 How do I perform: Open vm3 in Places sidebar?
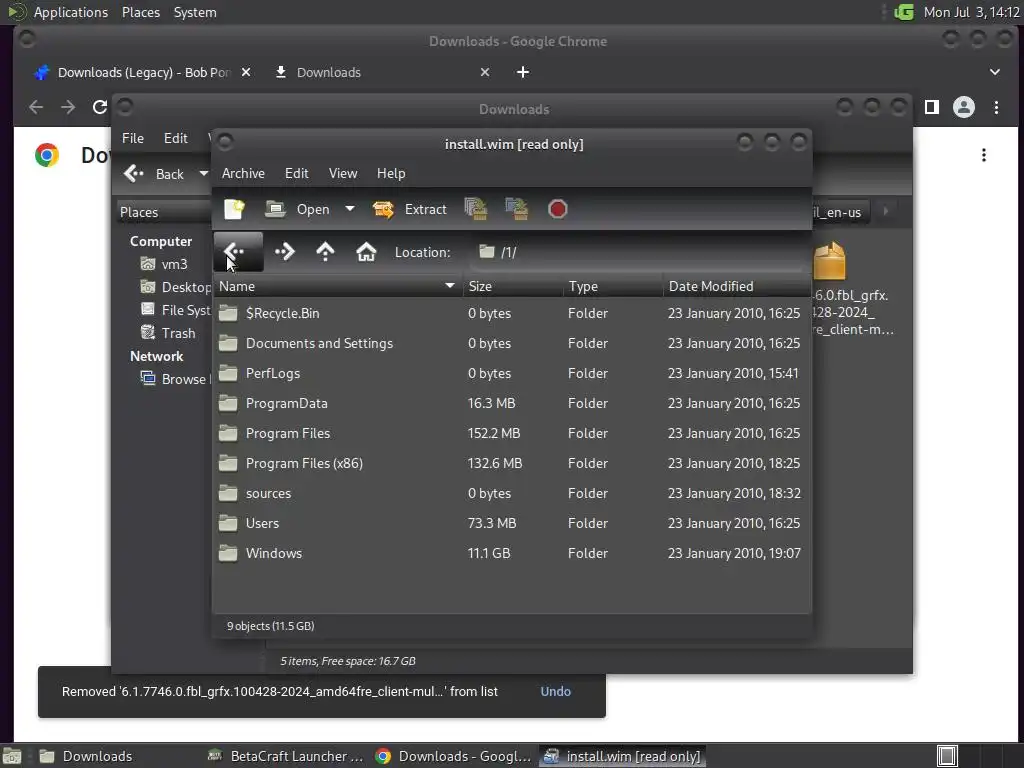(x=164, y=264)
